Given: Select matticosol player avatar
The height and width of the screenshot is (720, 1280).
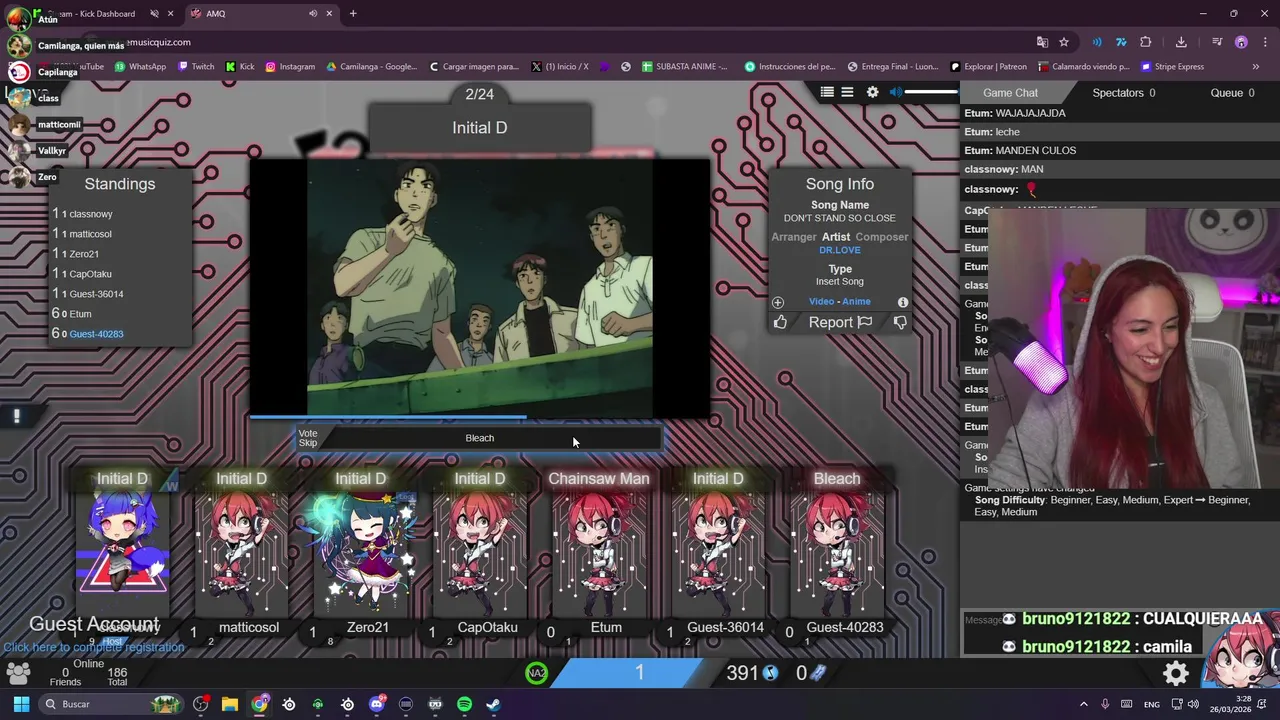Looking at the screenshot, I should click(x=241, y=550).
